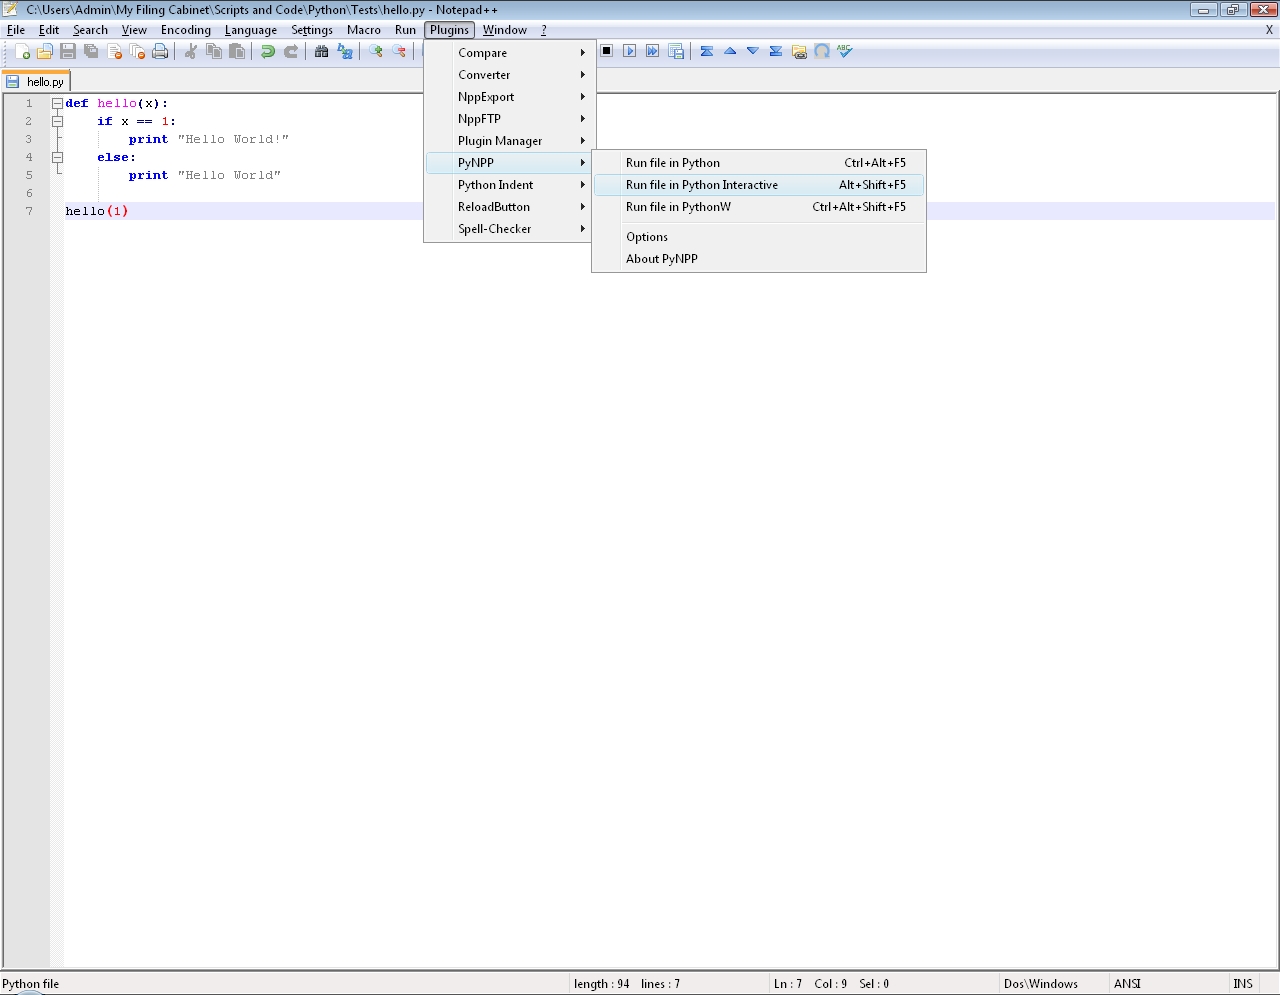Collapse the fold marker at line 2
The image size is (1280, 995).
[x=57, y=121]
